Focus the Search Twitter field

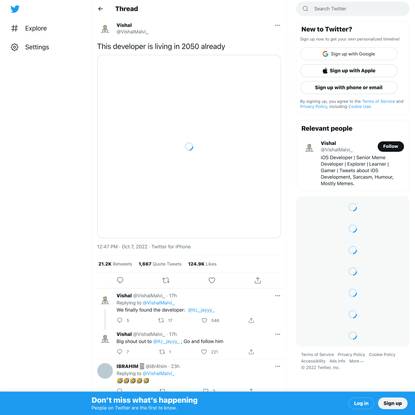pyautogui.click(x=353, y=9)
